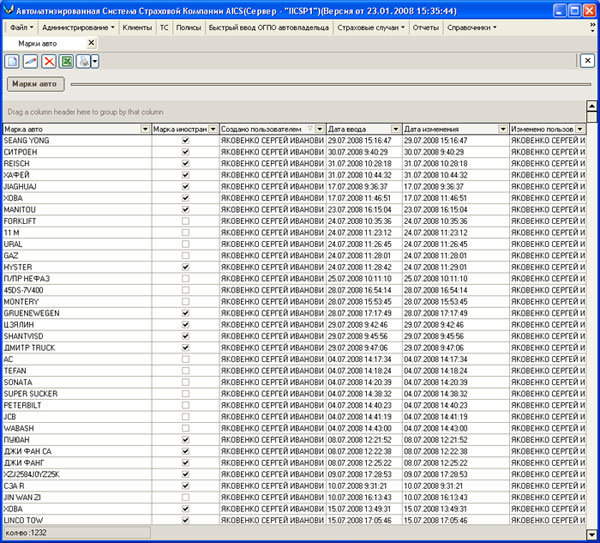600x543 pixels.
Task: Click the Print toolbar icon
Action: (x=82, y=62)
